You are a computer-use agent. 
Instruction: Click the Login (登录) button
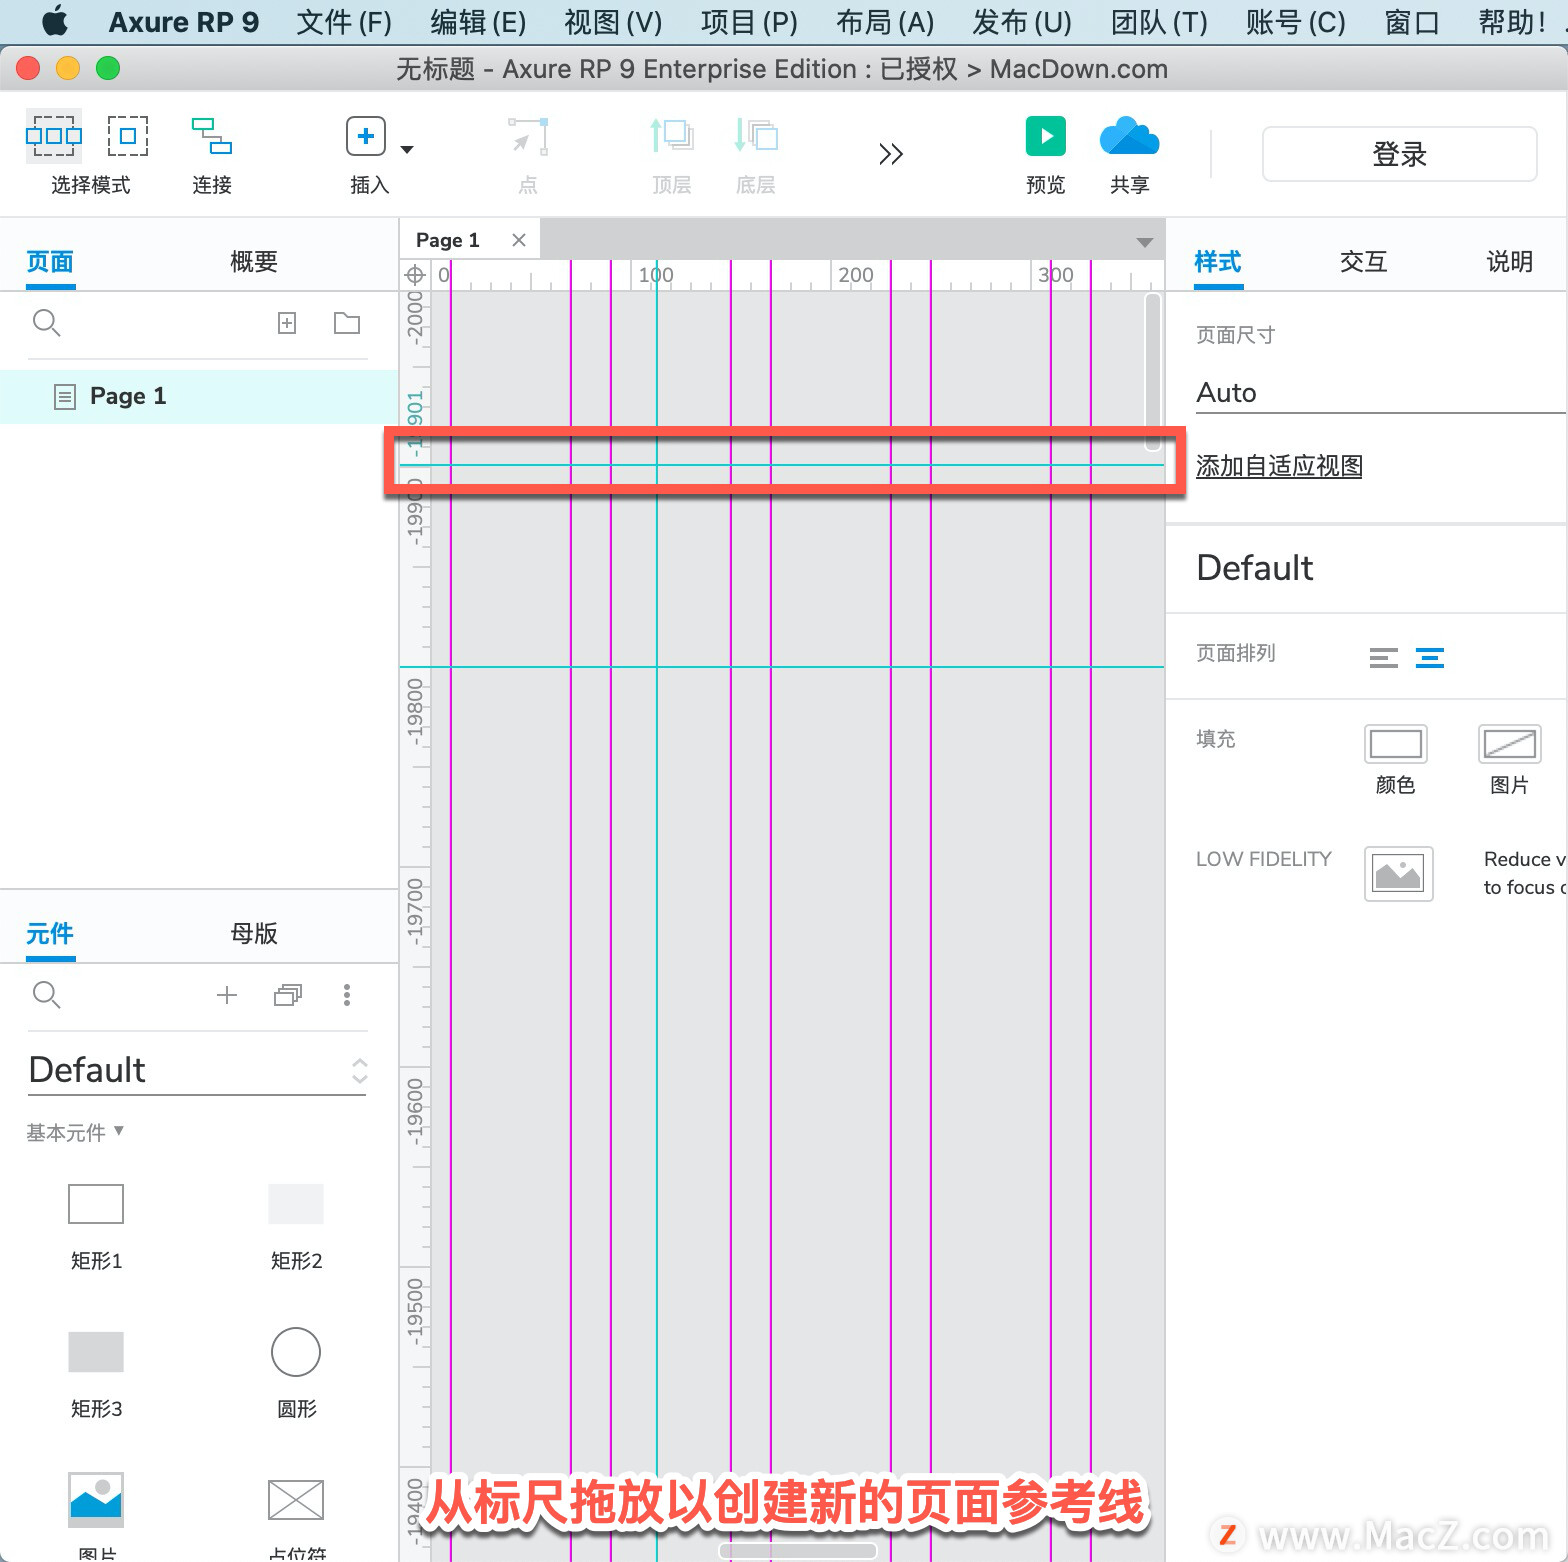click(x=1399, y=154)
